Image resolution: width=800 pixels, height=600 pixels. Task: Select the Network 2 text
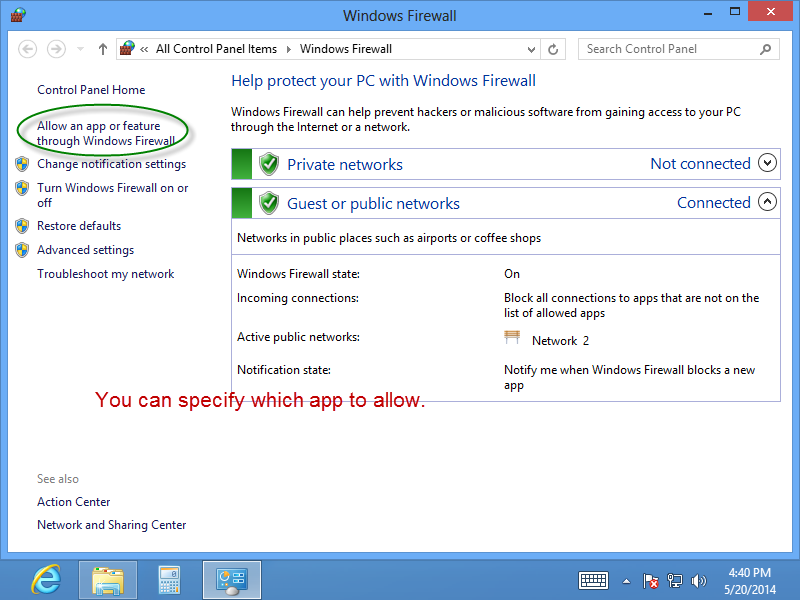point(560,341)
